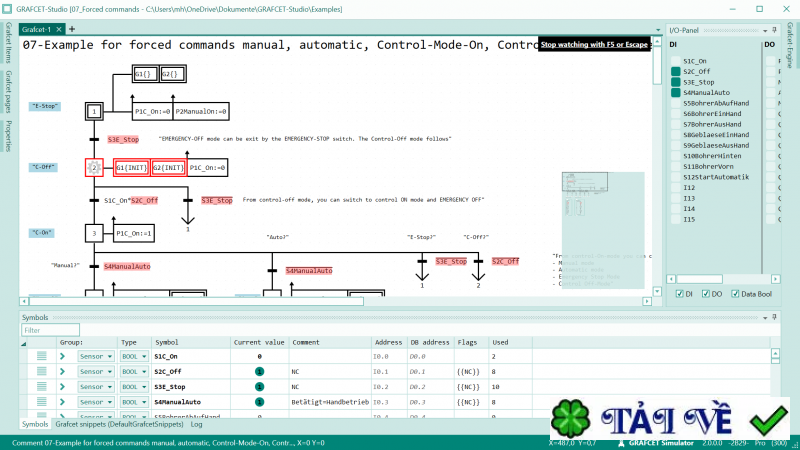Click the drag handle icon of S3E_Stop row

tap(41, 387)
